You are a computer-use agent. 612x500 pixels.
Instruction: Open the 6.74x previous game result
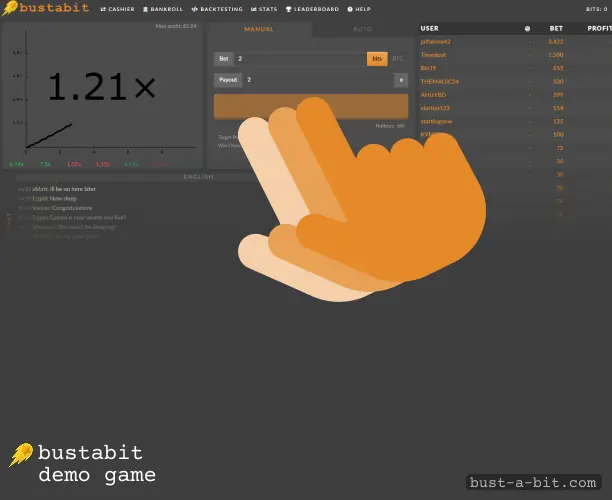pyautogui.click(x=16, y=164)
